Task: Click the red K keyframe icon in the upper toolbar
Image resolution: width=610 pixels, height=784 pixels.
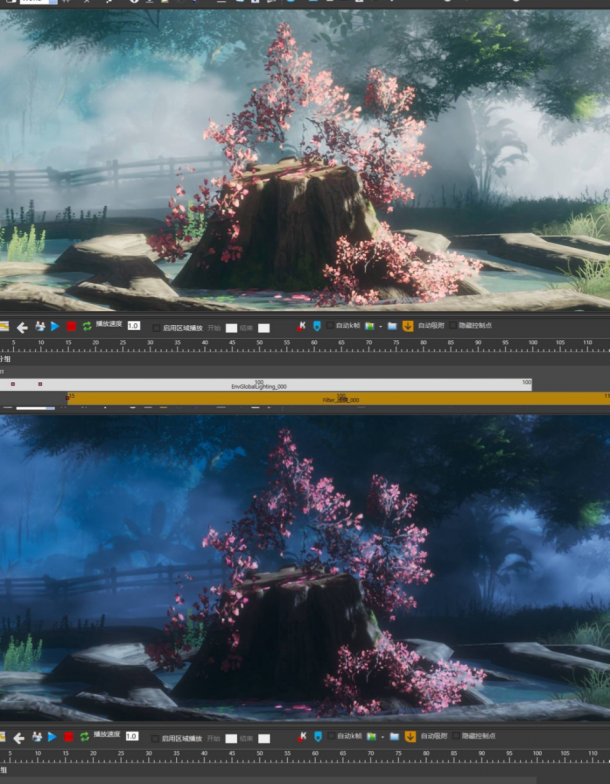Action: tap(302, 326)
